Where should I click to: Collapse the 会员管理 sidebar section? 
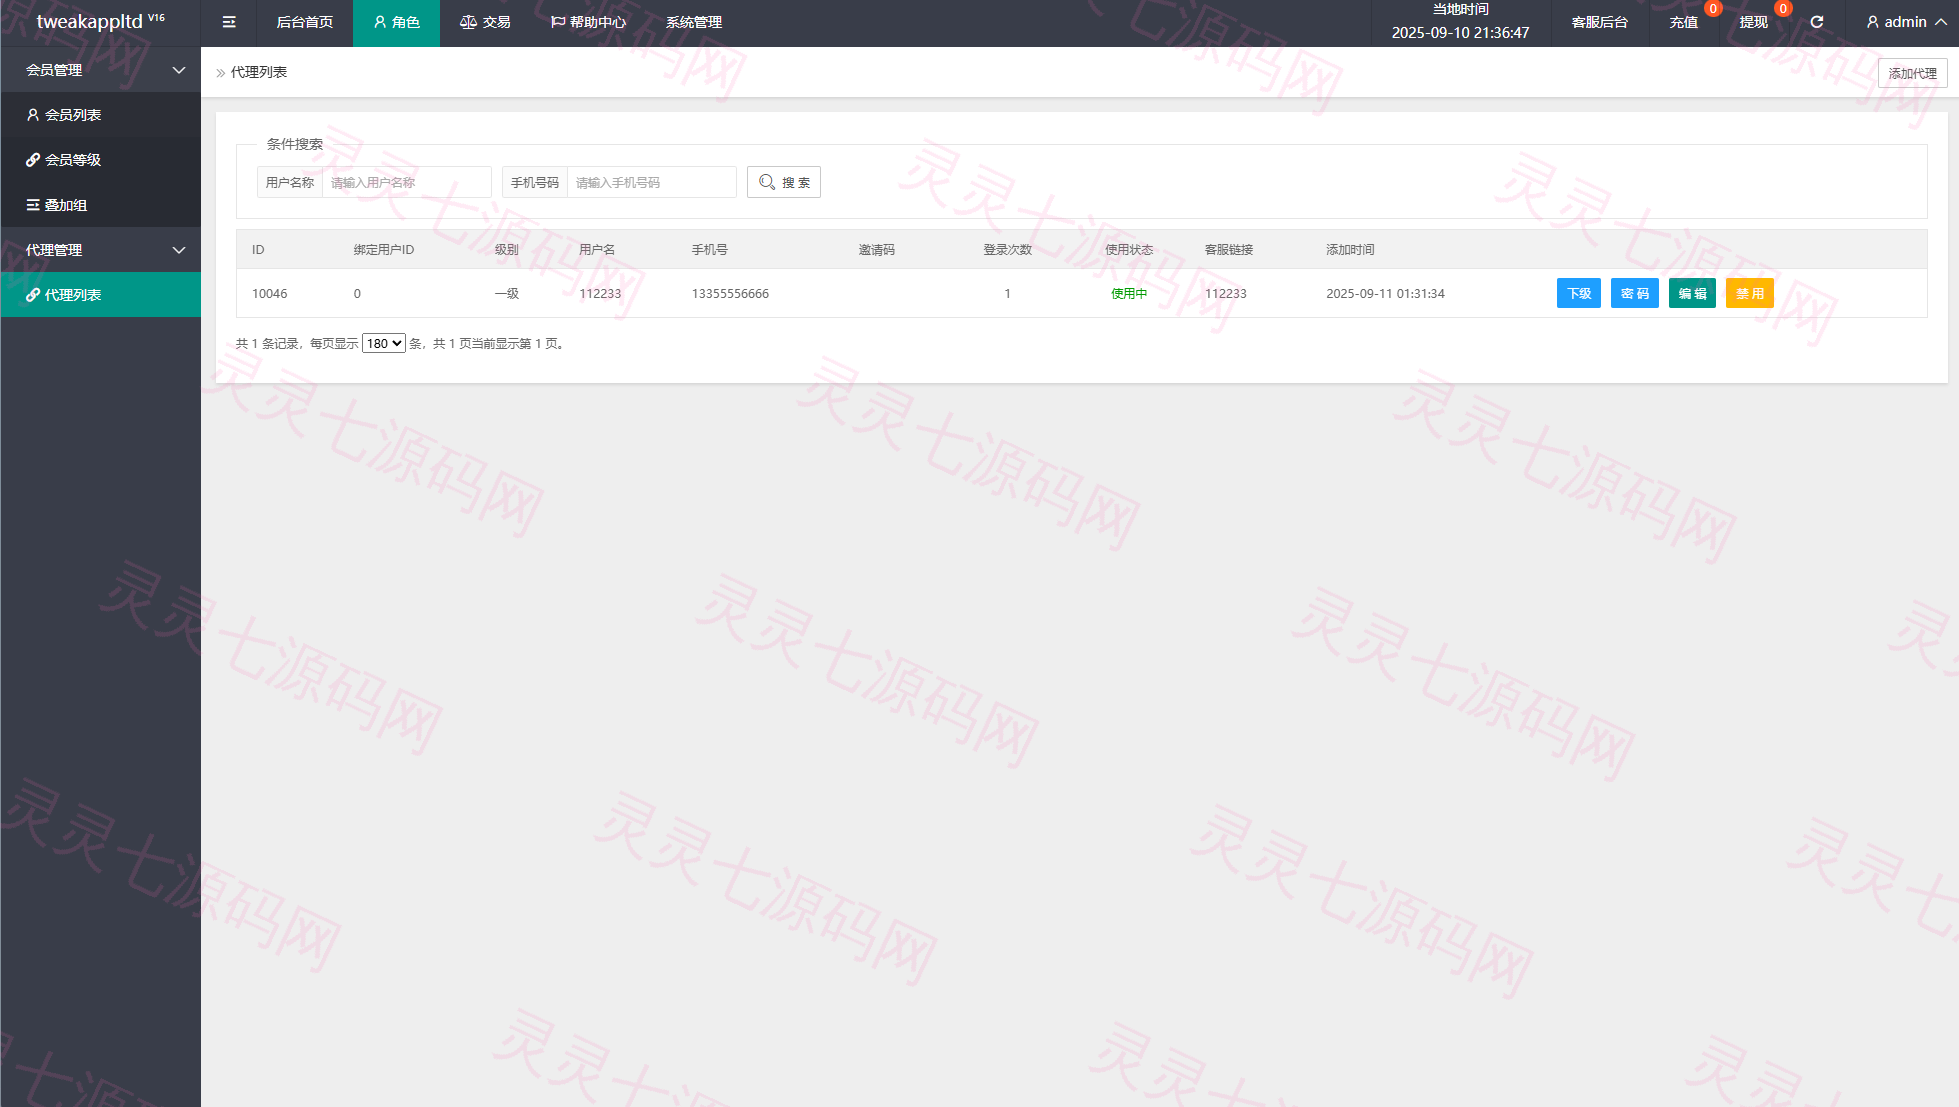click(100, 70)
